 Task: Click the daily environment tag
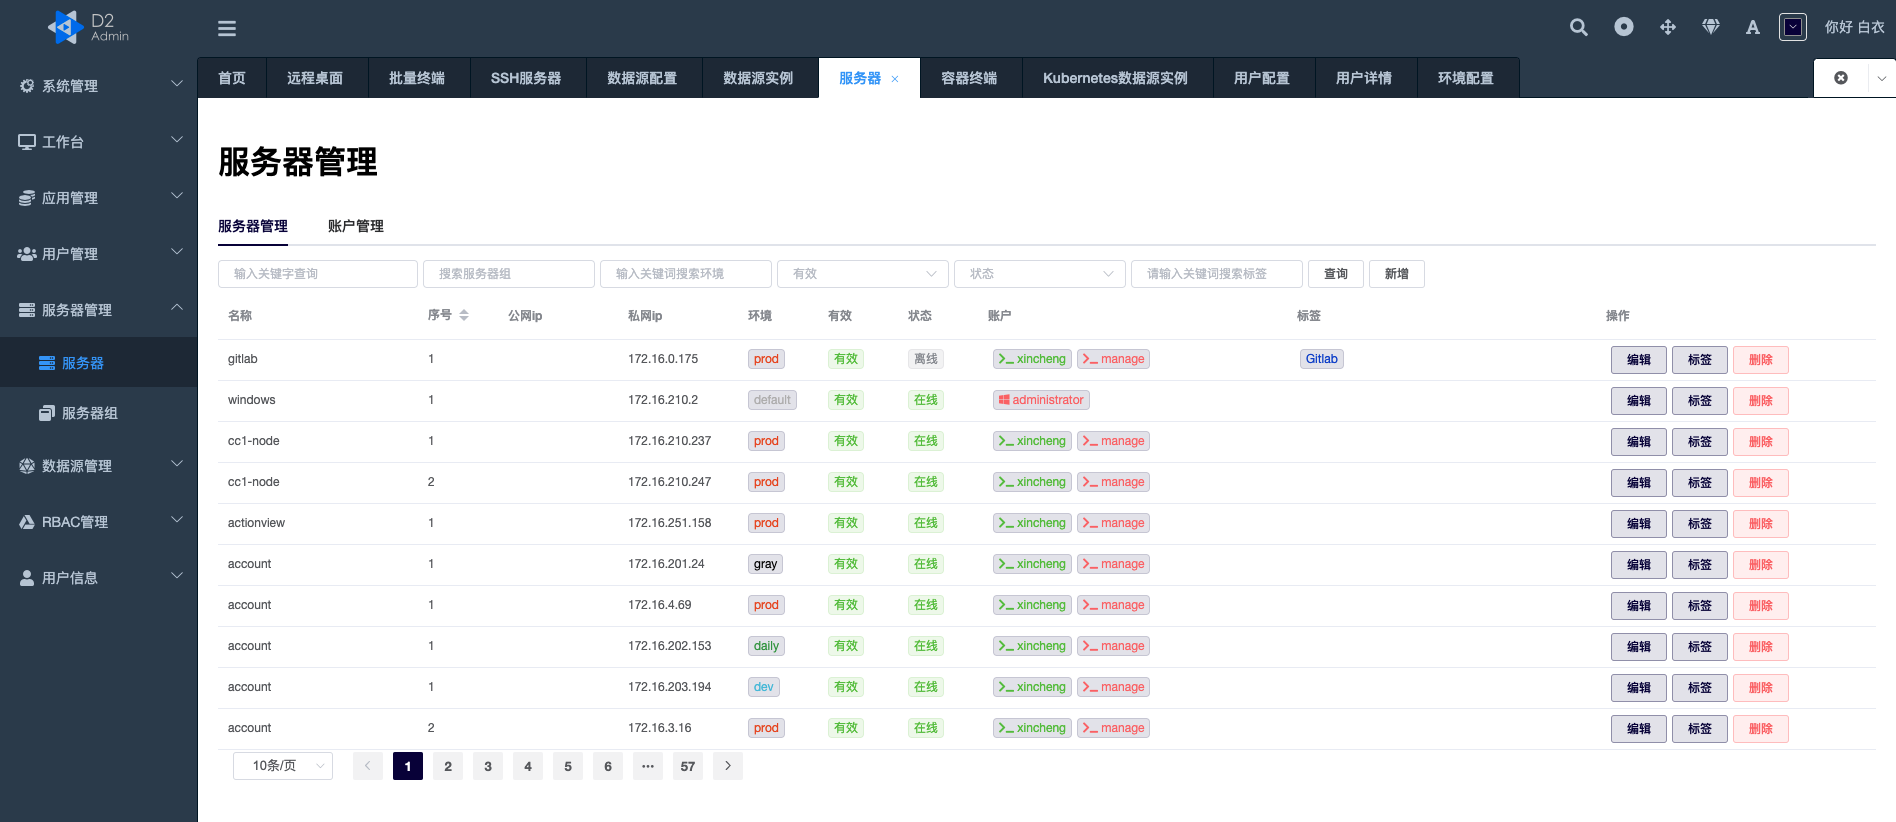coord(766,646)
